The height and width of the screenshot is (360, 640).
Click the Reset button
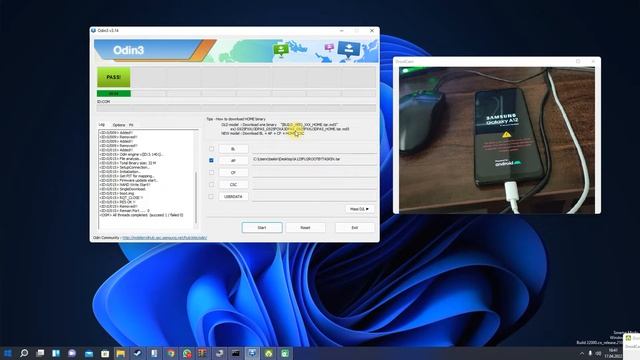click(x=305, y=227)
